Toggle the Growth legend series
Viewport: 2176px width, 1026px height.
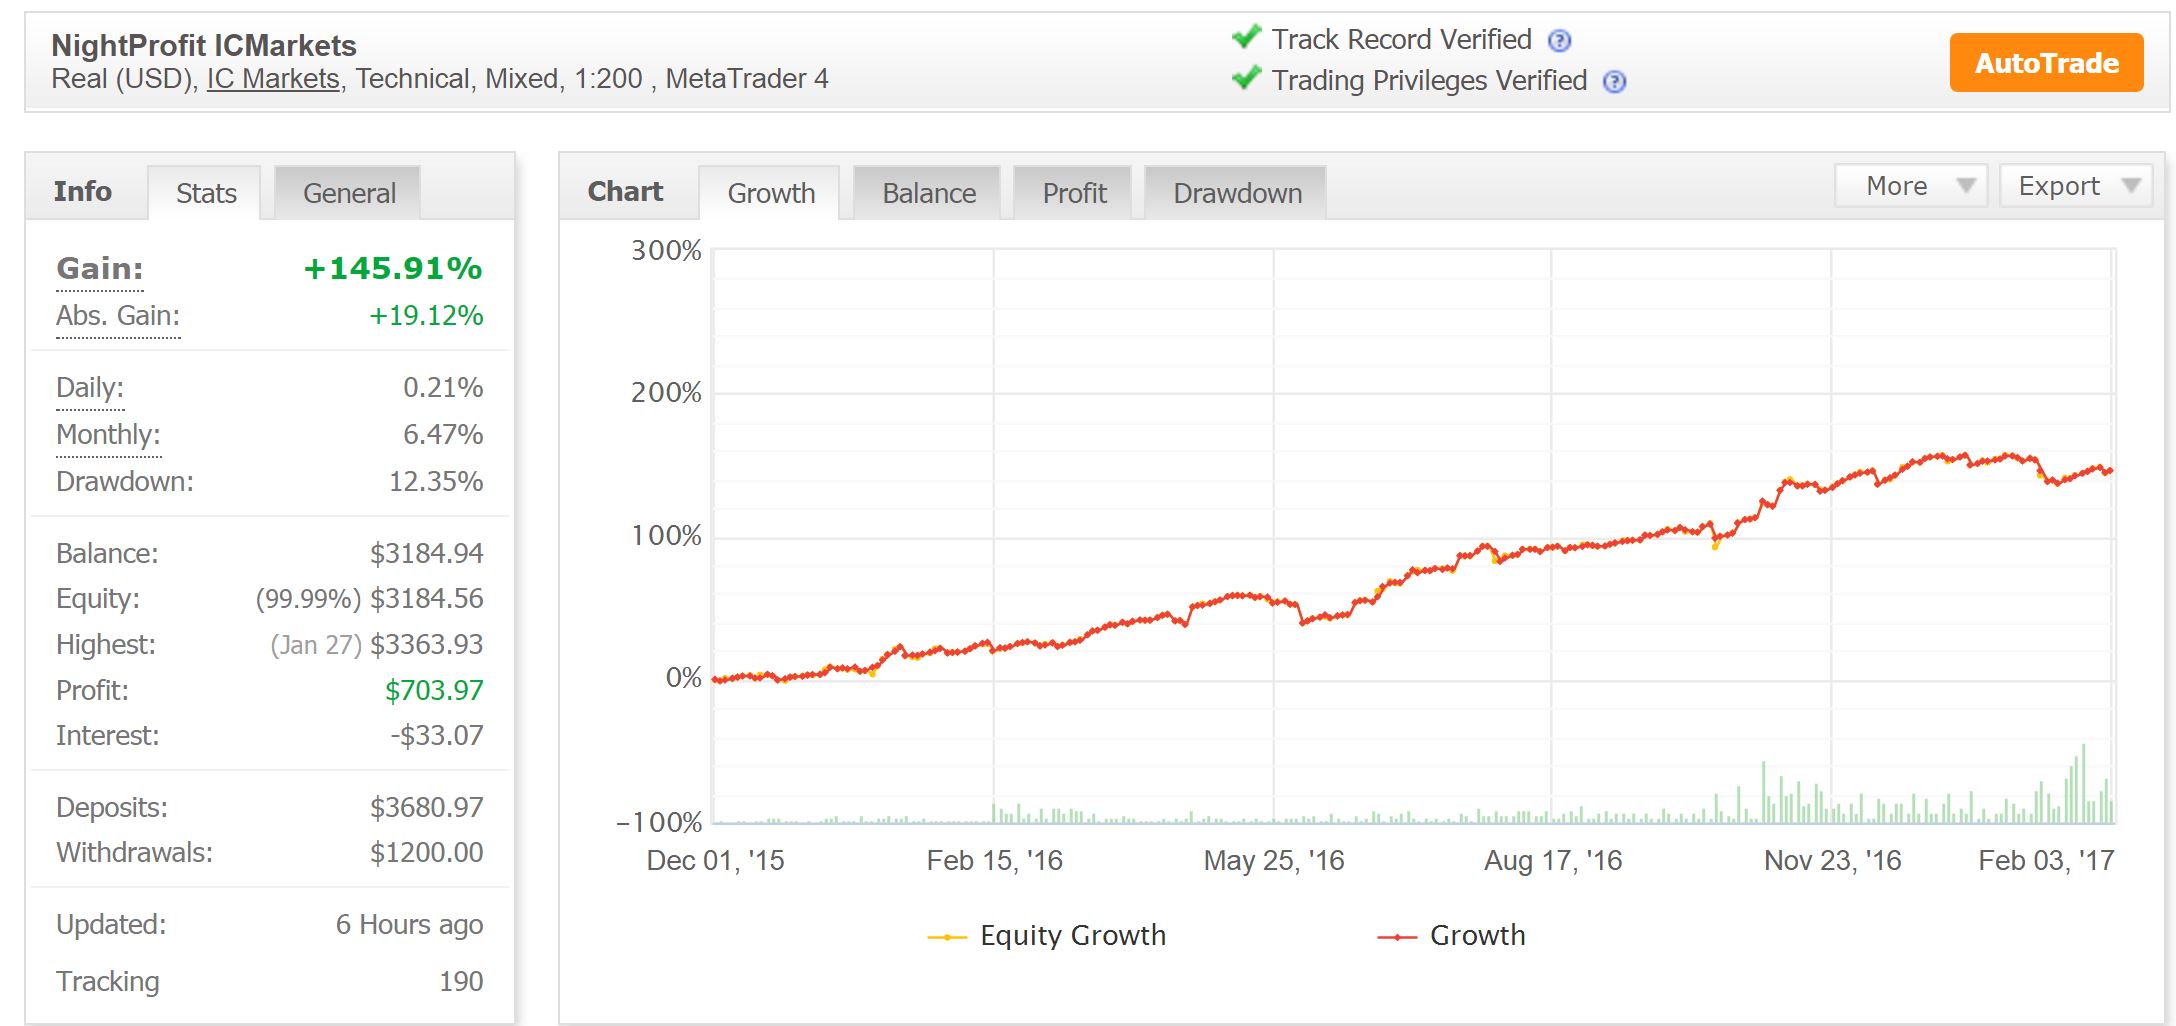coord(1451,936)
